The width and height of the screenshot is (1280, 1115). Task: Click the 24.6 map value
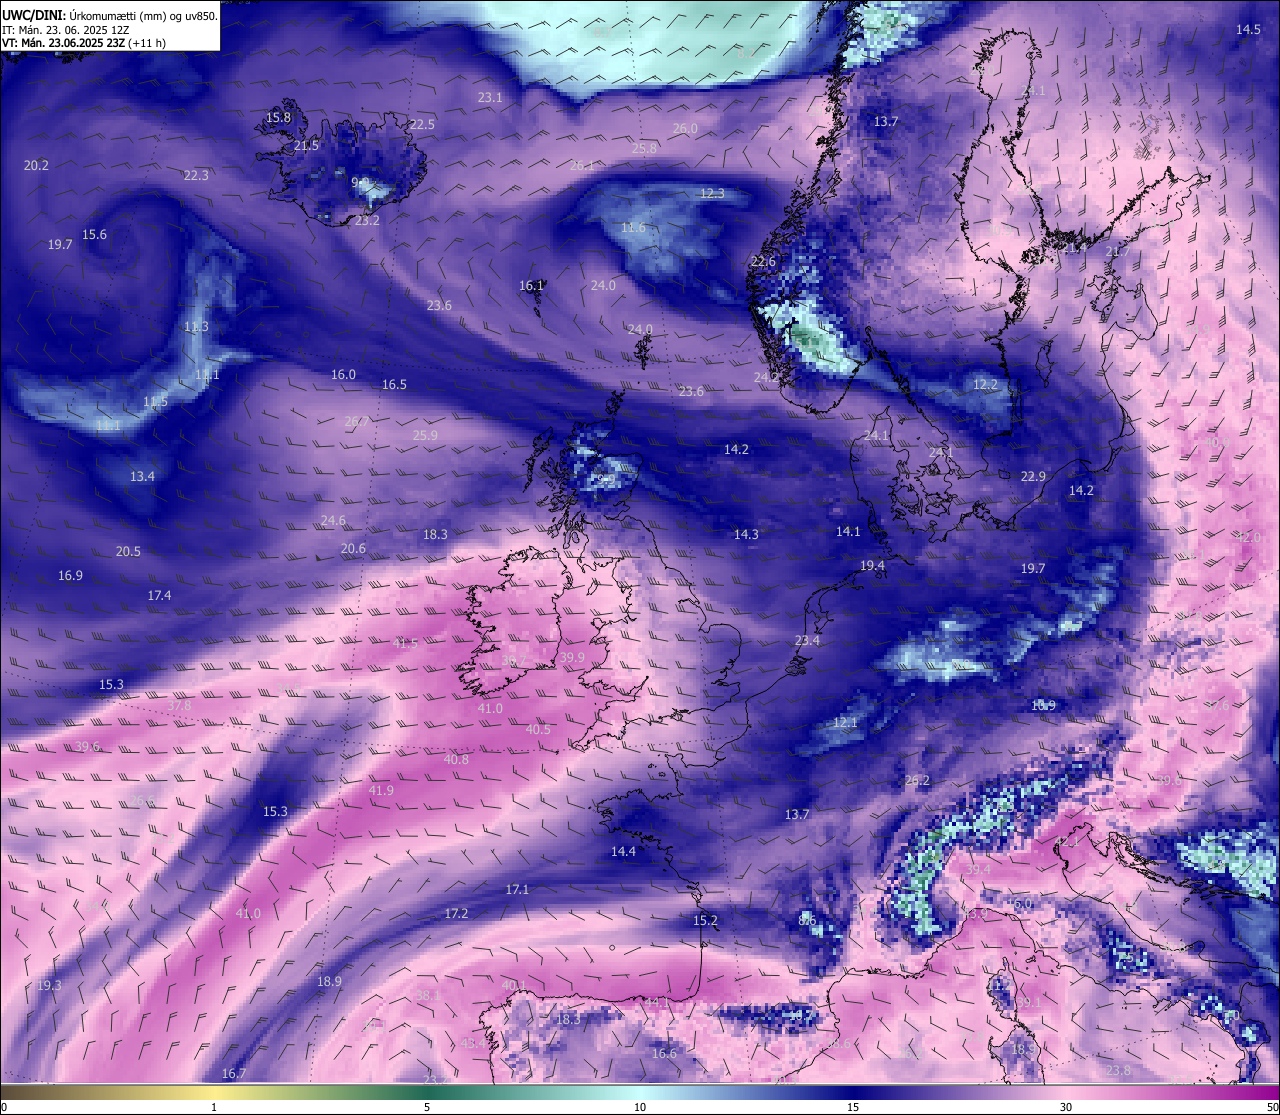[x=333, y=521]
